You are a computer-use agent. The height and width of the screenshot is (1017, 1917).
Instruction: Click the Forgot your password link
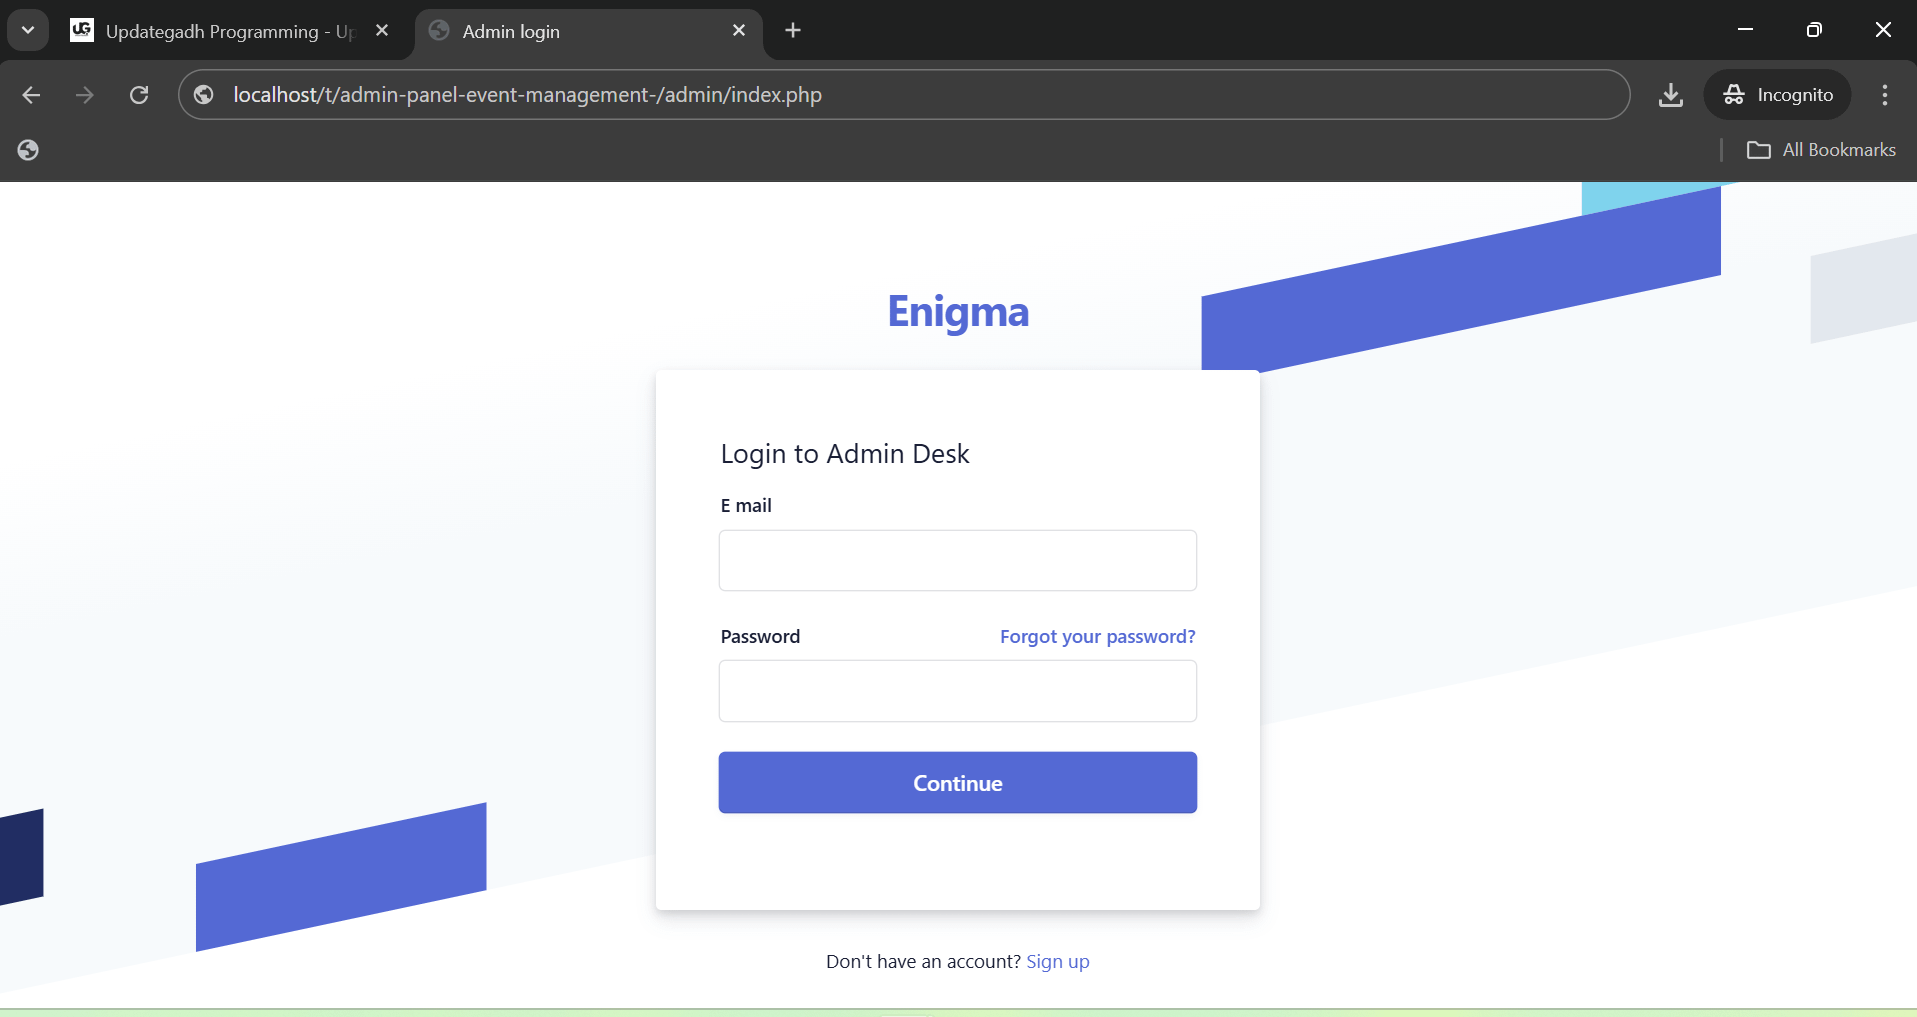click(x=1097, y=637)
